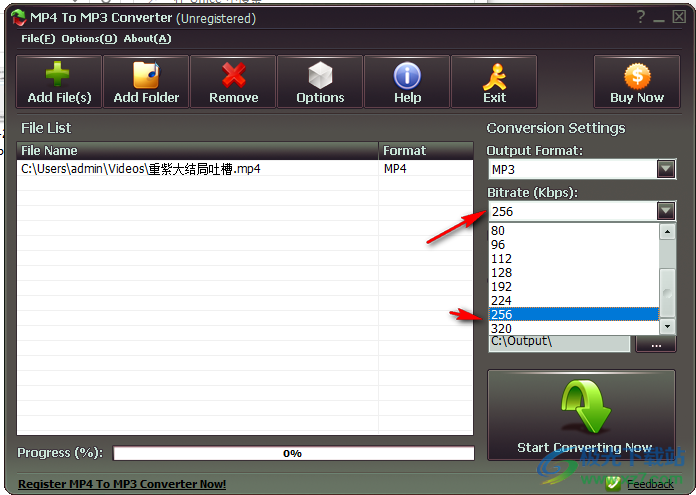Choose 112 Kbps bitrate option
The width and height of the screenshot is (696, 495).
(x=573, y=258)
